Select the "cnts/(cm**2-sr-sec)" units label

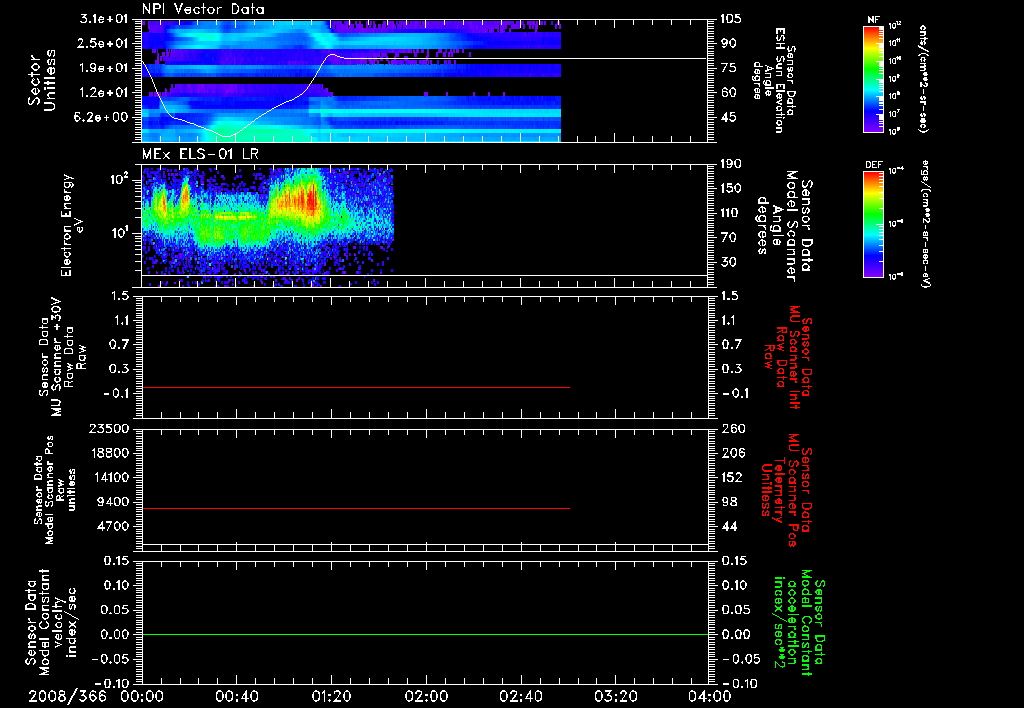(x=923, y=78)
